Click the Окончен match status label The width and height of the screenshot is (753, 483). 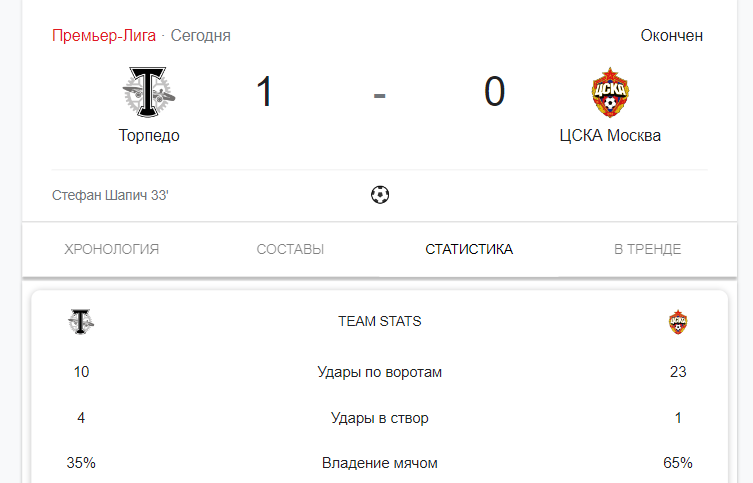pos(671,36)
